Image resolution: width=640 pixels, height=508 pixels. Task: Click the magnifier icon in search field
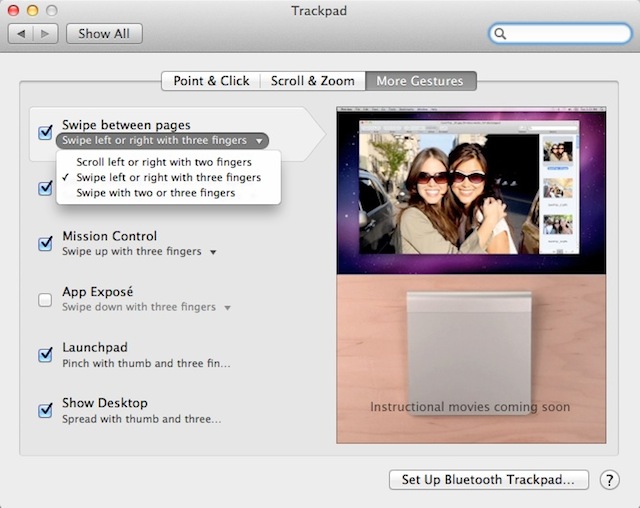501,34
